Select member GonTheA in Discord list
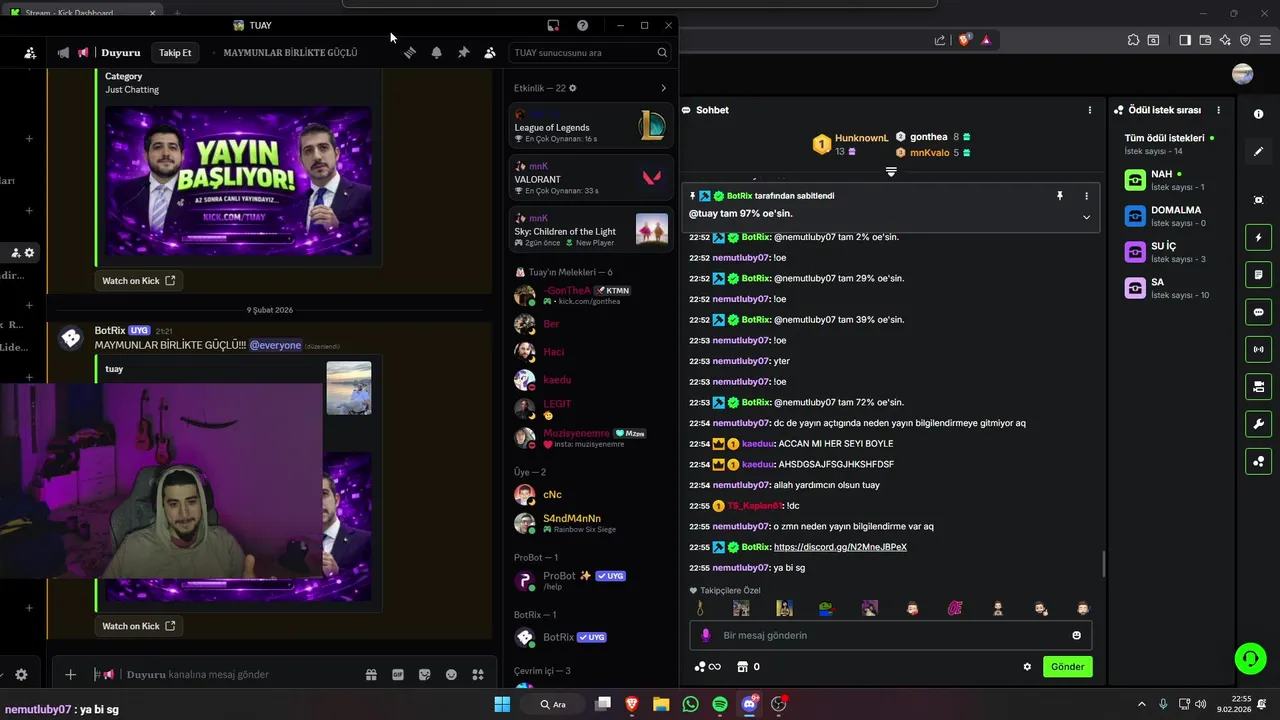1280x720 pixels. [x=590, y=295]
